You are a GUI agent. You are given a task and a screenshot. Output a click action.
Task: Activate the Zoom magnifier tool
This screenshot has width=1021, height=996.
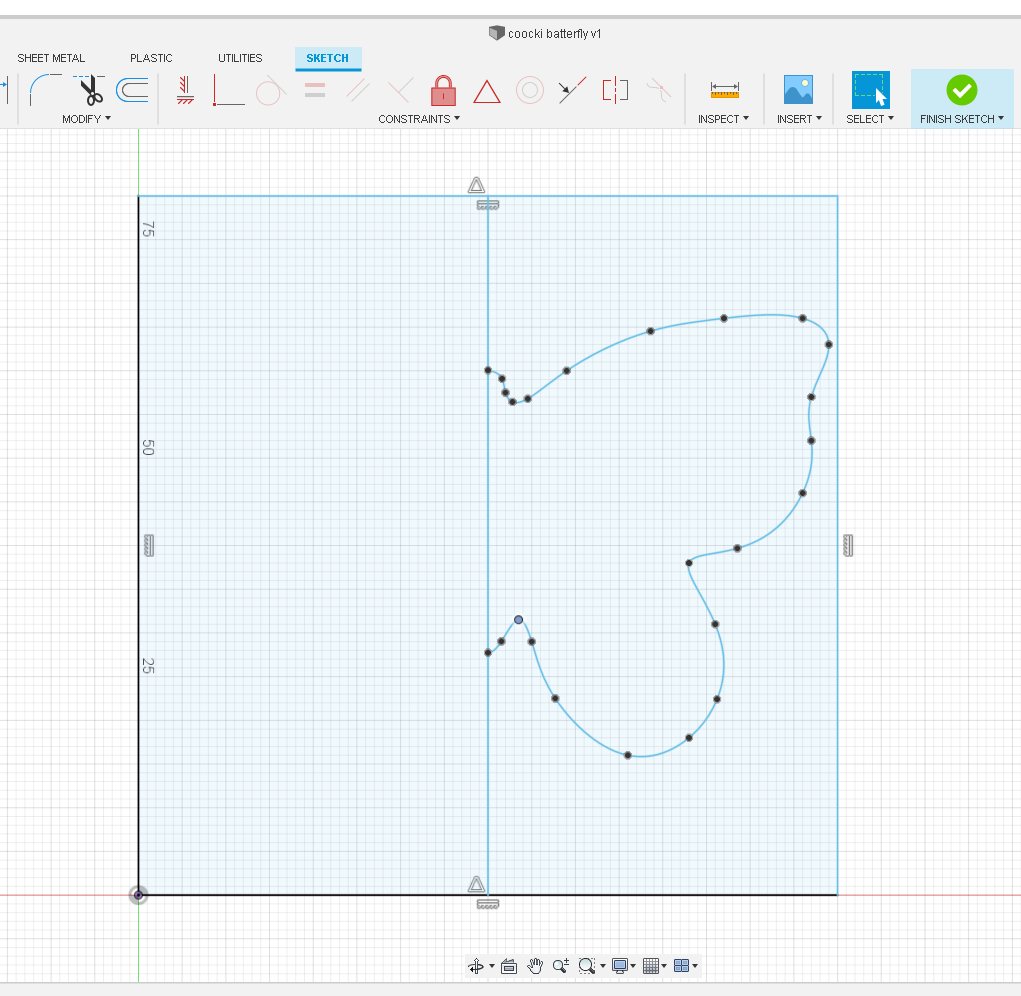(x=560, y=966)
